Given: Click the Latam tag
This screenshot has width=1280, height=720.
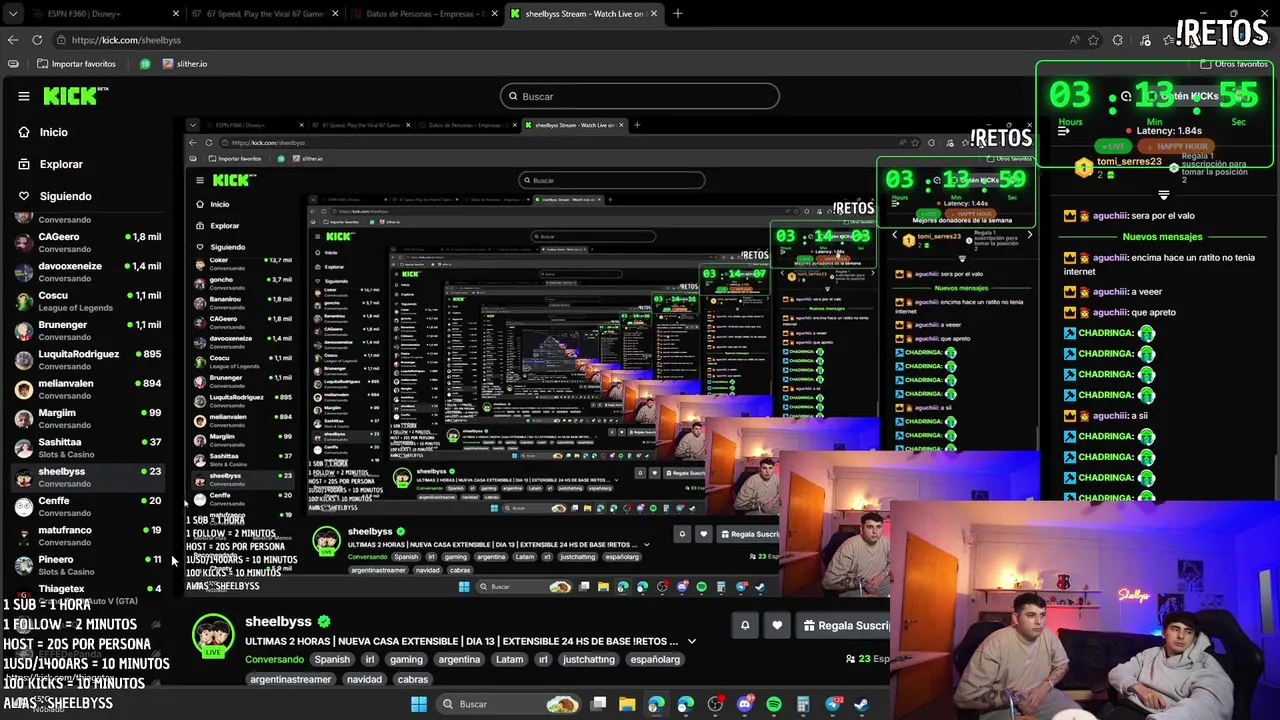Looking at the screenshot, I should click(x=509, y=659).
